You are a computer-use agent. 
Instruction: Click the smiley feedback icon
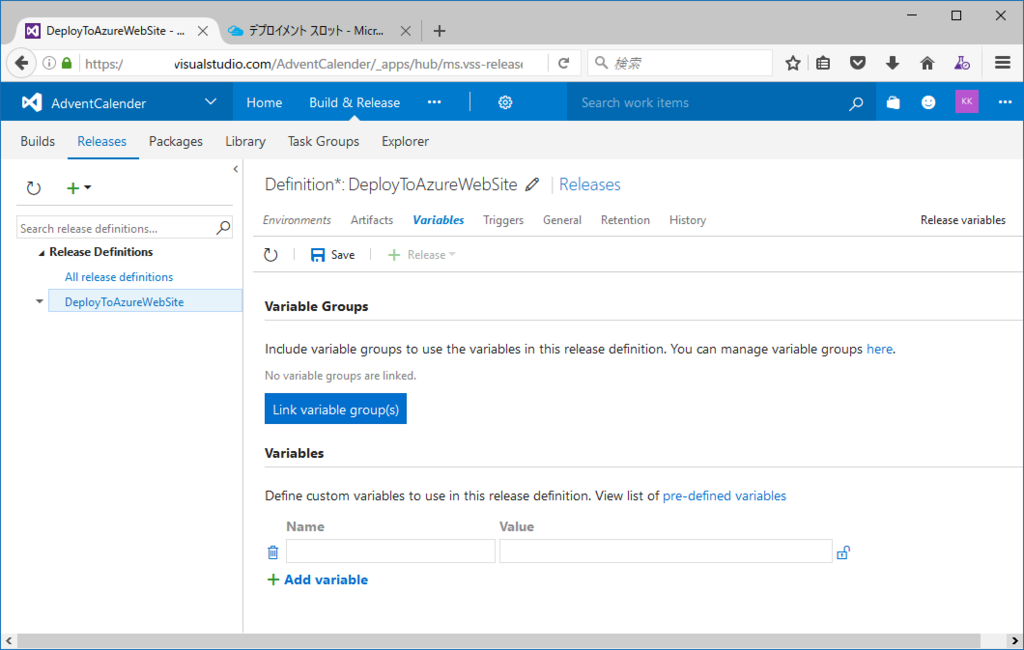coord(928,103)
